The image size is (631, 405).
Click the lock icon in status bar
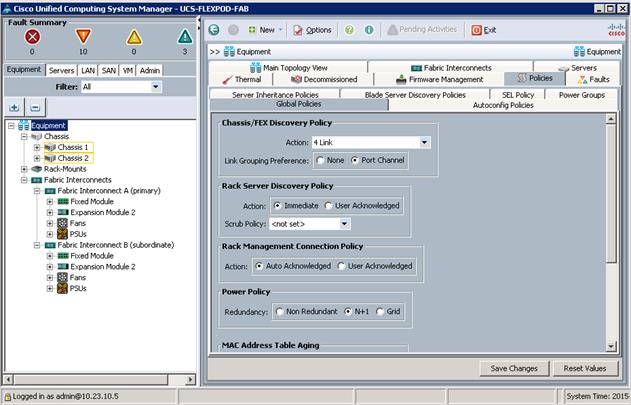8,397
